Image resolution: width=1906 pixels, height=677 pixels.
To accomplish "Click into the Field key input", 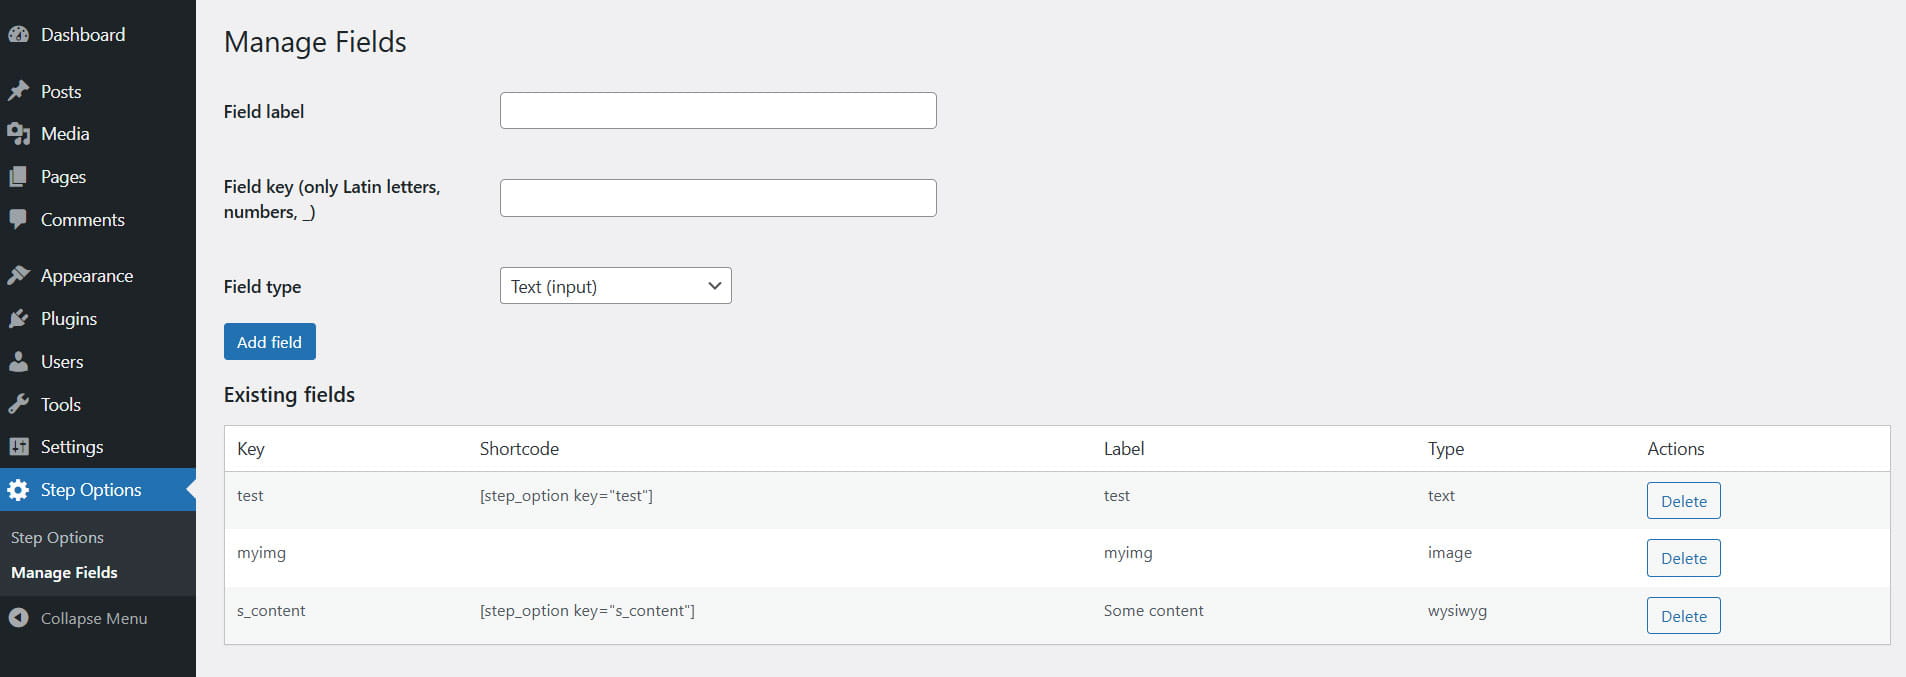I will click(718, 198).
